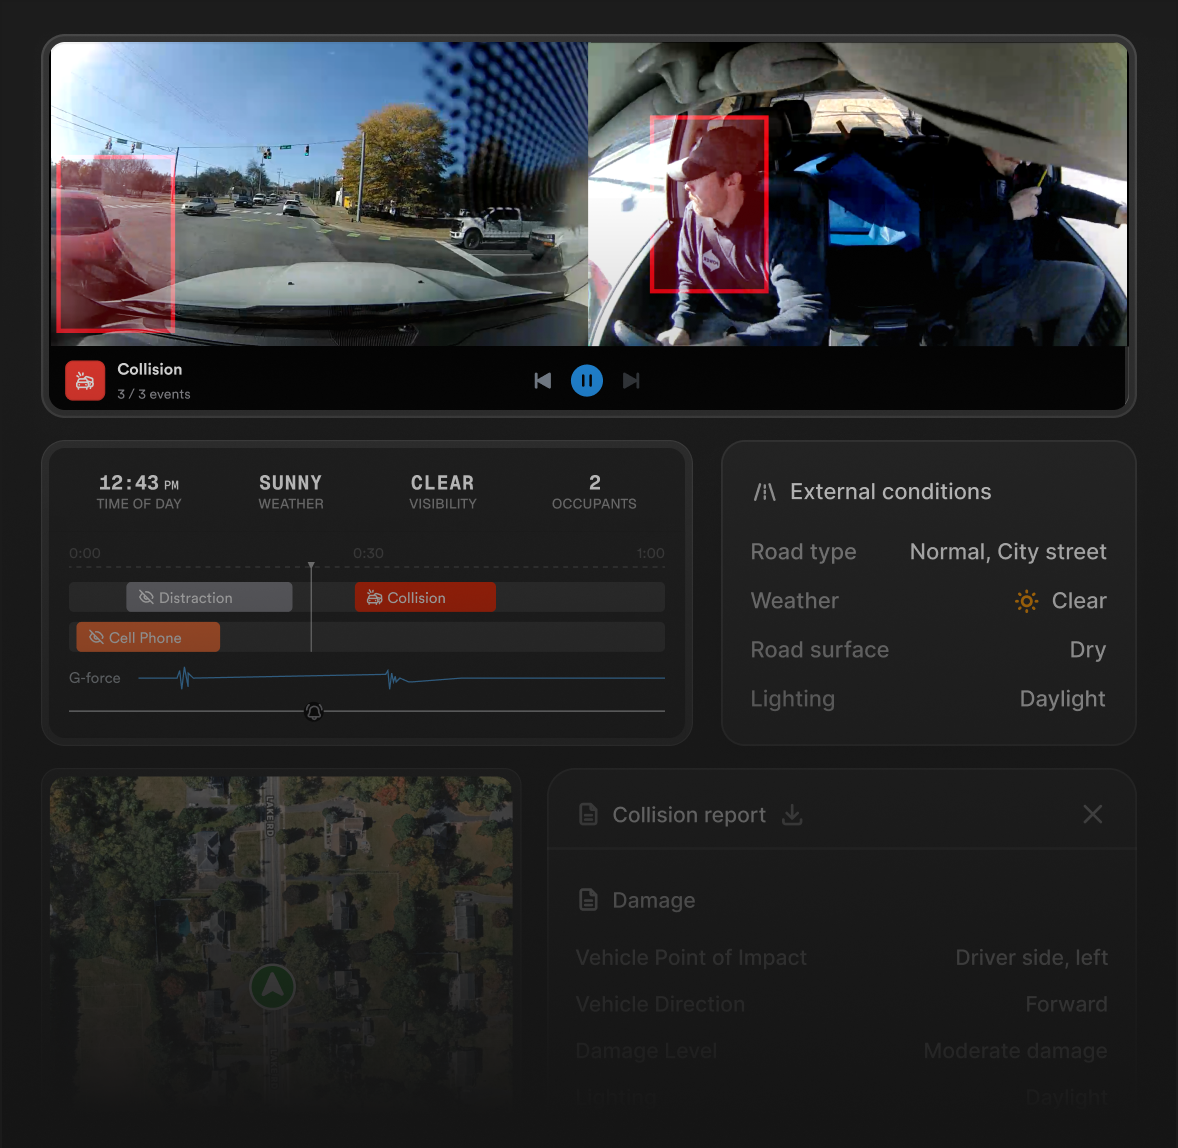The width and height of the screenshot is (1178, 1148).
Task: Click the External conditions road icon
Action: 764,492
